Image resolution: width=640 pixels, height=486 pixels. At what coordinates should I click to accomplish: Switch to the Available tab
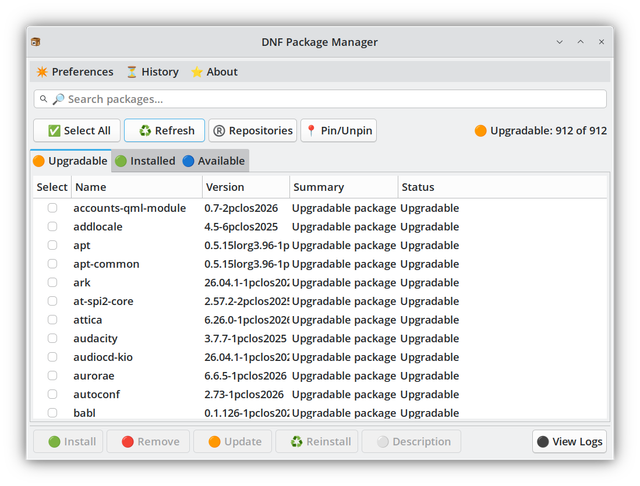[x=213, y=161]
